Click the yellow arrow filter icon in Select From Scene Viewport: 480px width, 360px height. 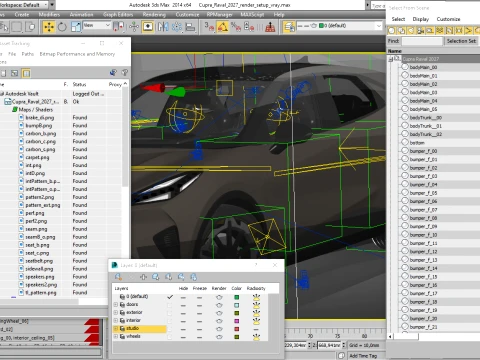[x=468, y=31]
